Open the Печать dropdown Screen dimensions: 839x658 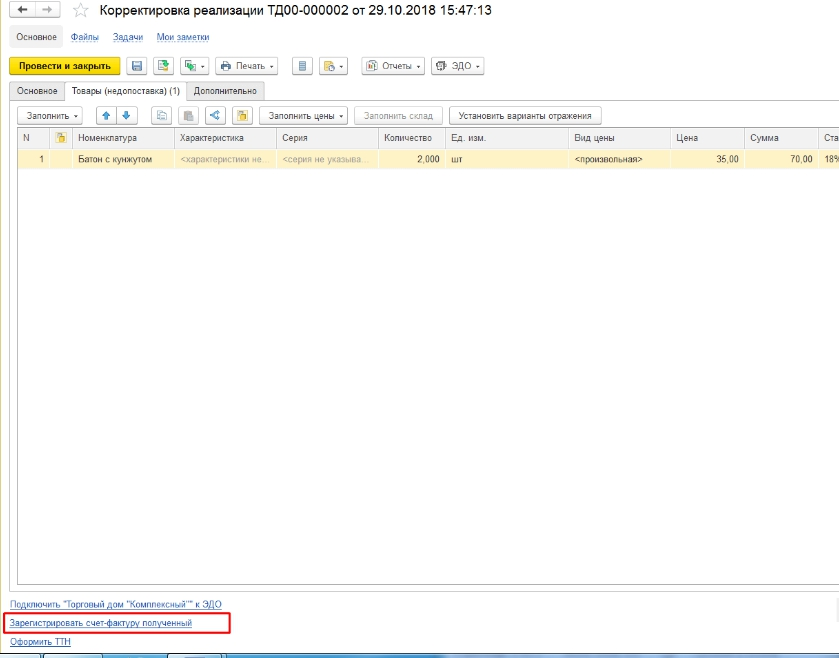pyautogui.click(x=246, y=66)
